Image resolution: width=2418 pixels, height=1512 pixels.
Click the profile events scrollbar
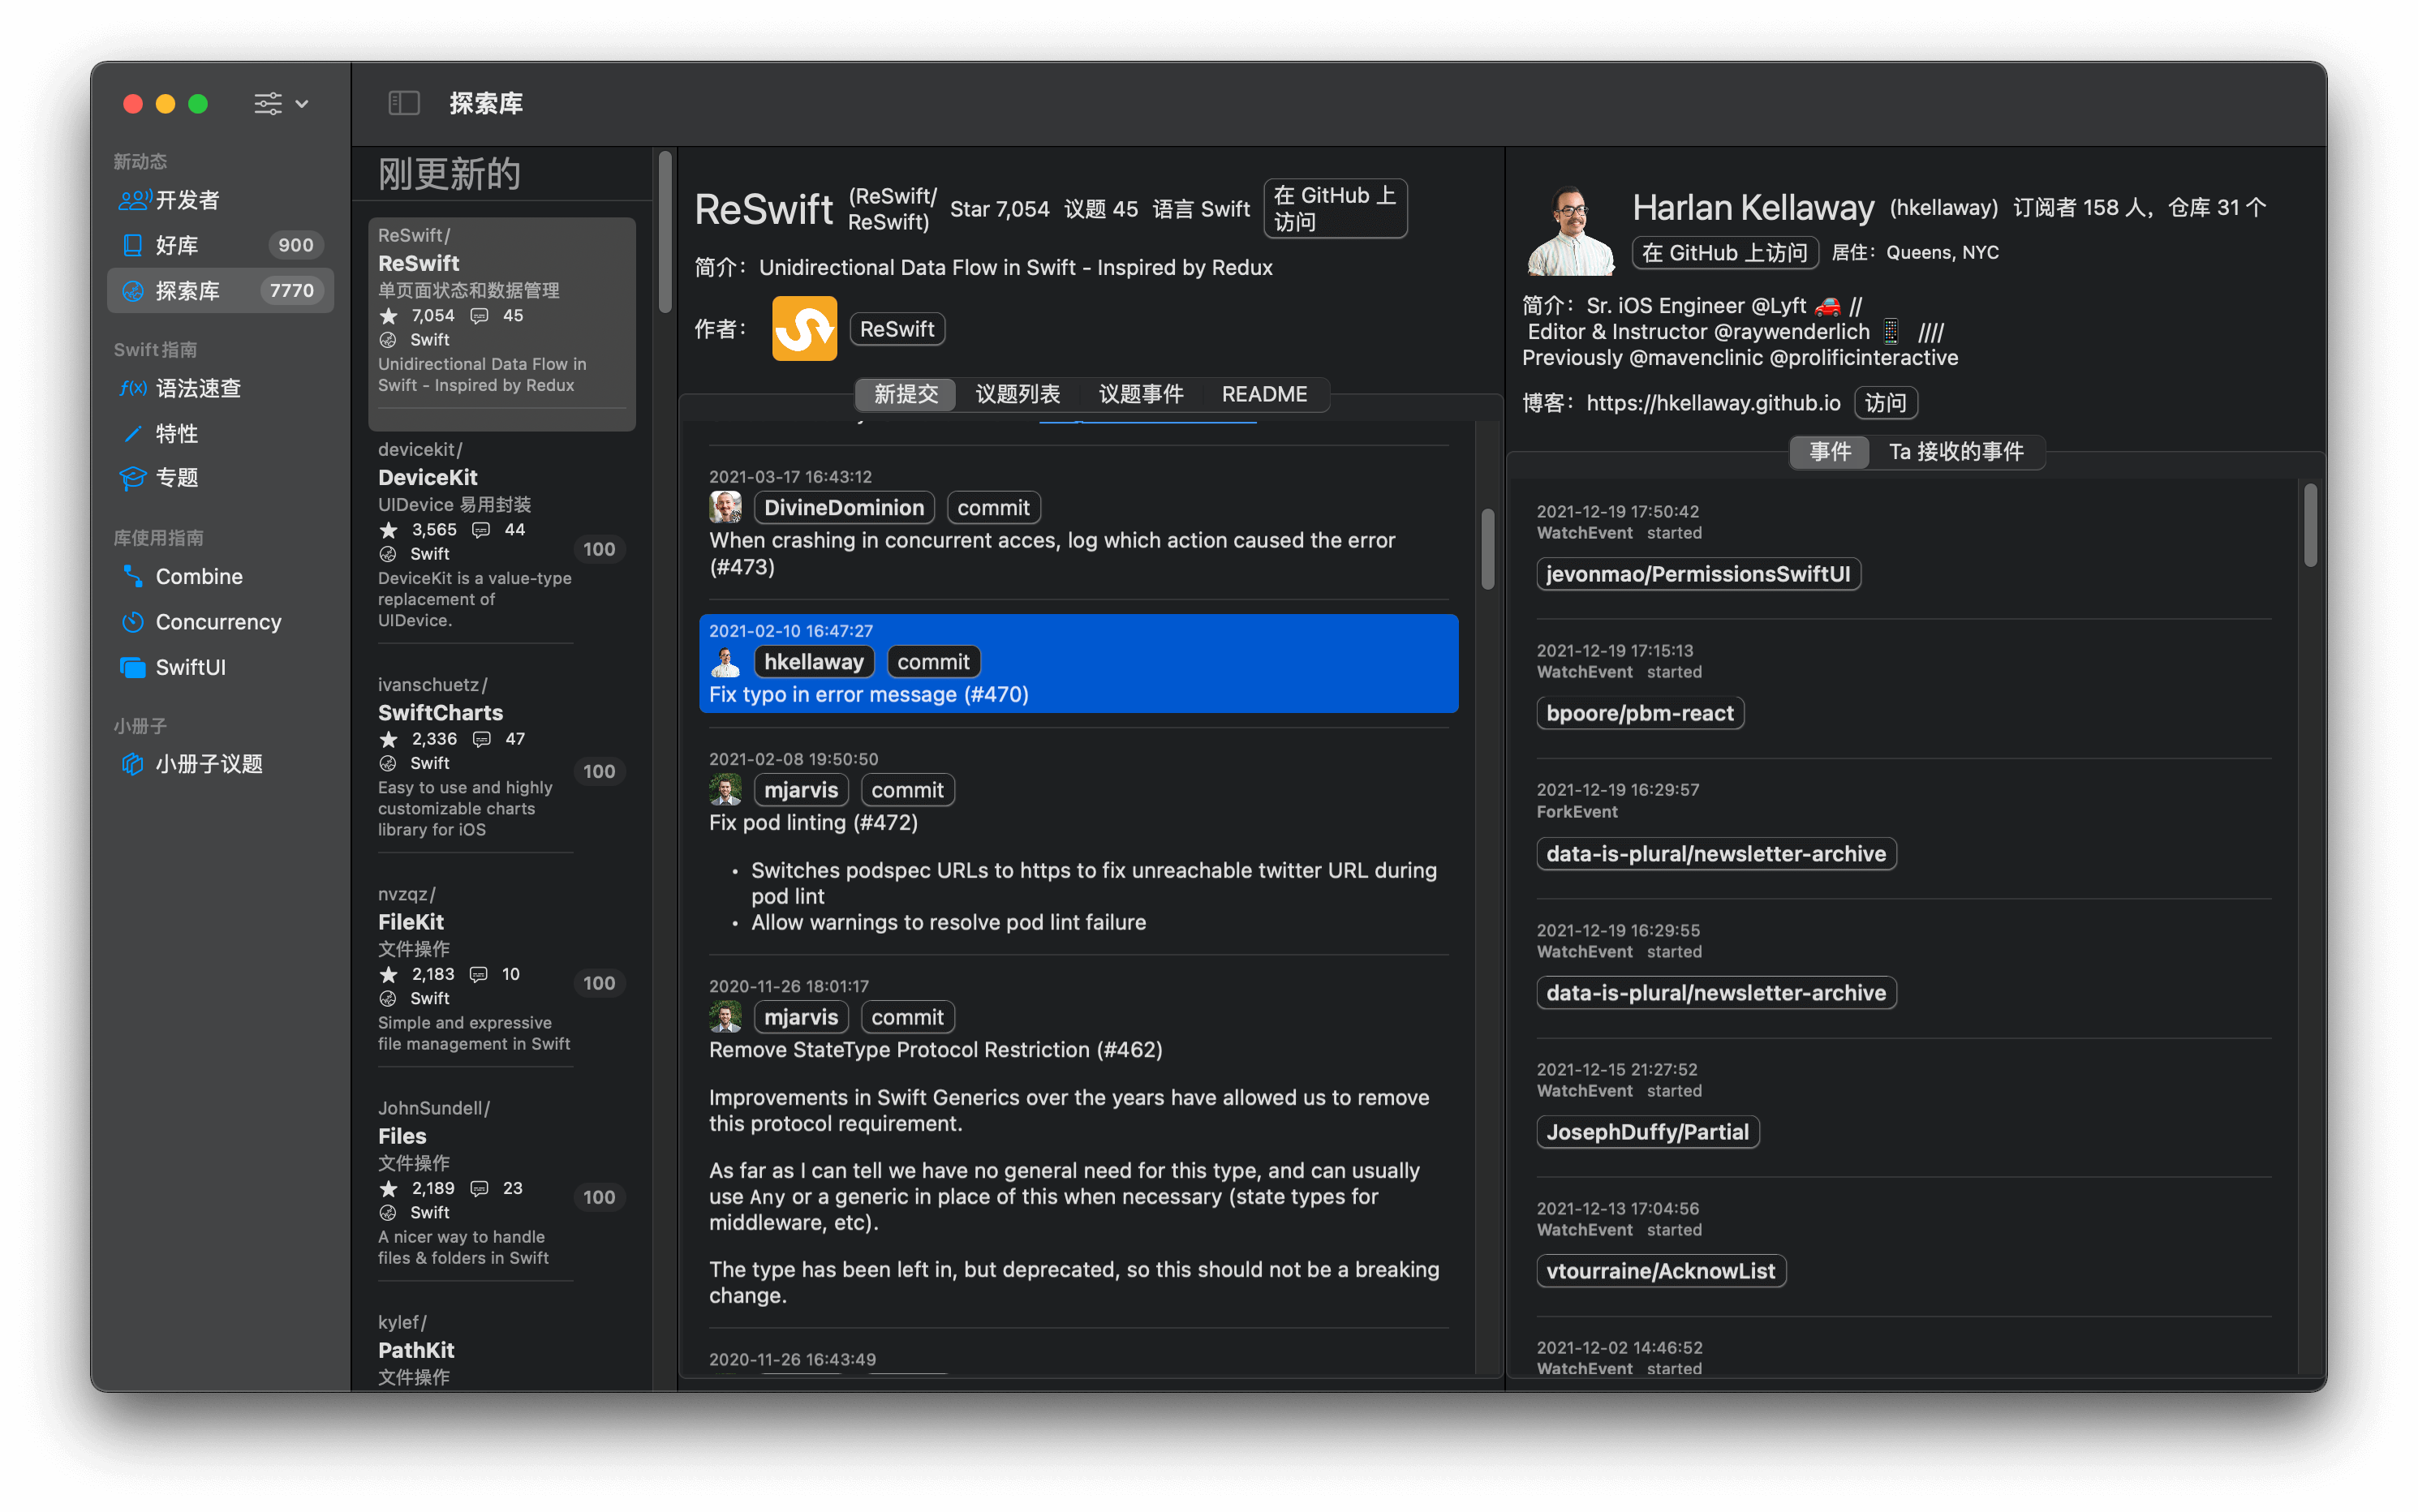click(x=2310, y=525)
